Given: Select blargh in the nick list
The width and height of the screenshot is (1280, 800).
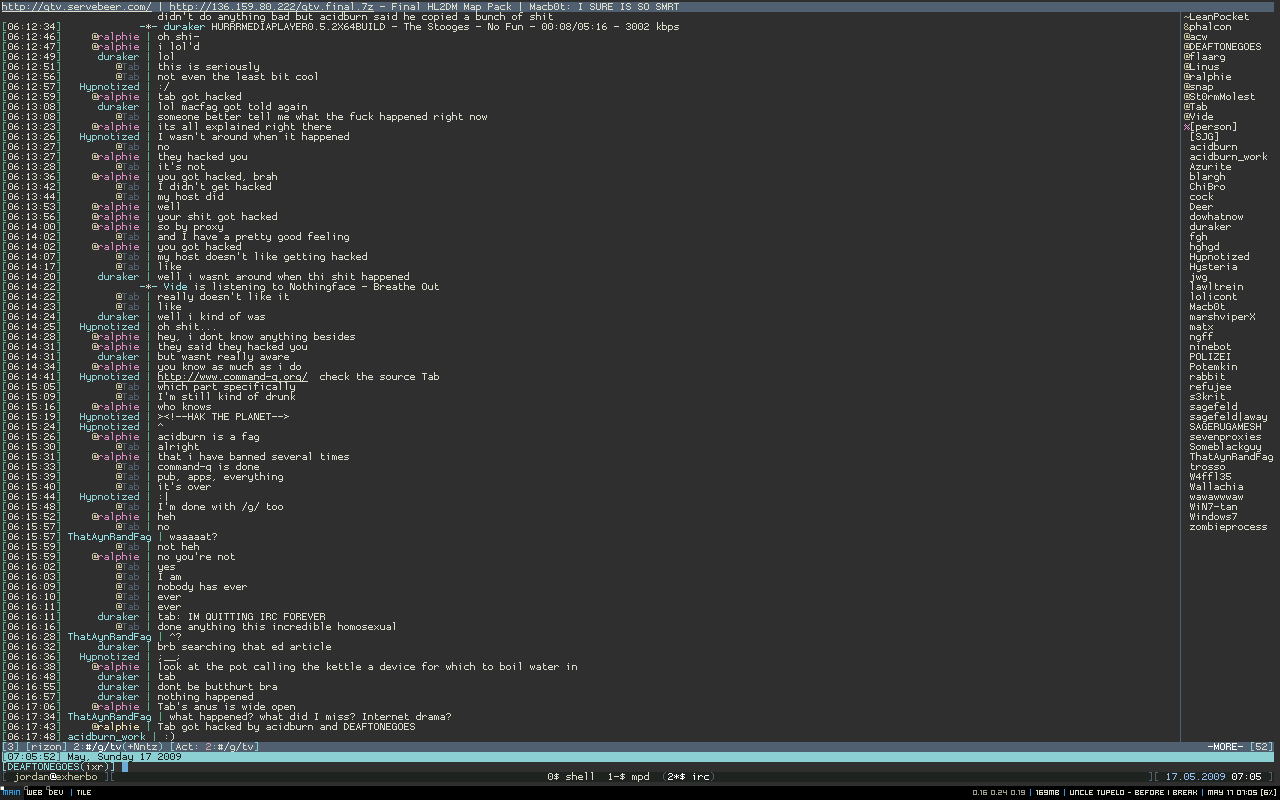Looking at the screenshot, I should 1207,177.
